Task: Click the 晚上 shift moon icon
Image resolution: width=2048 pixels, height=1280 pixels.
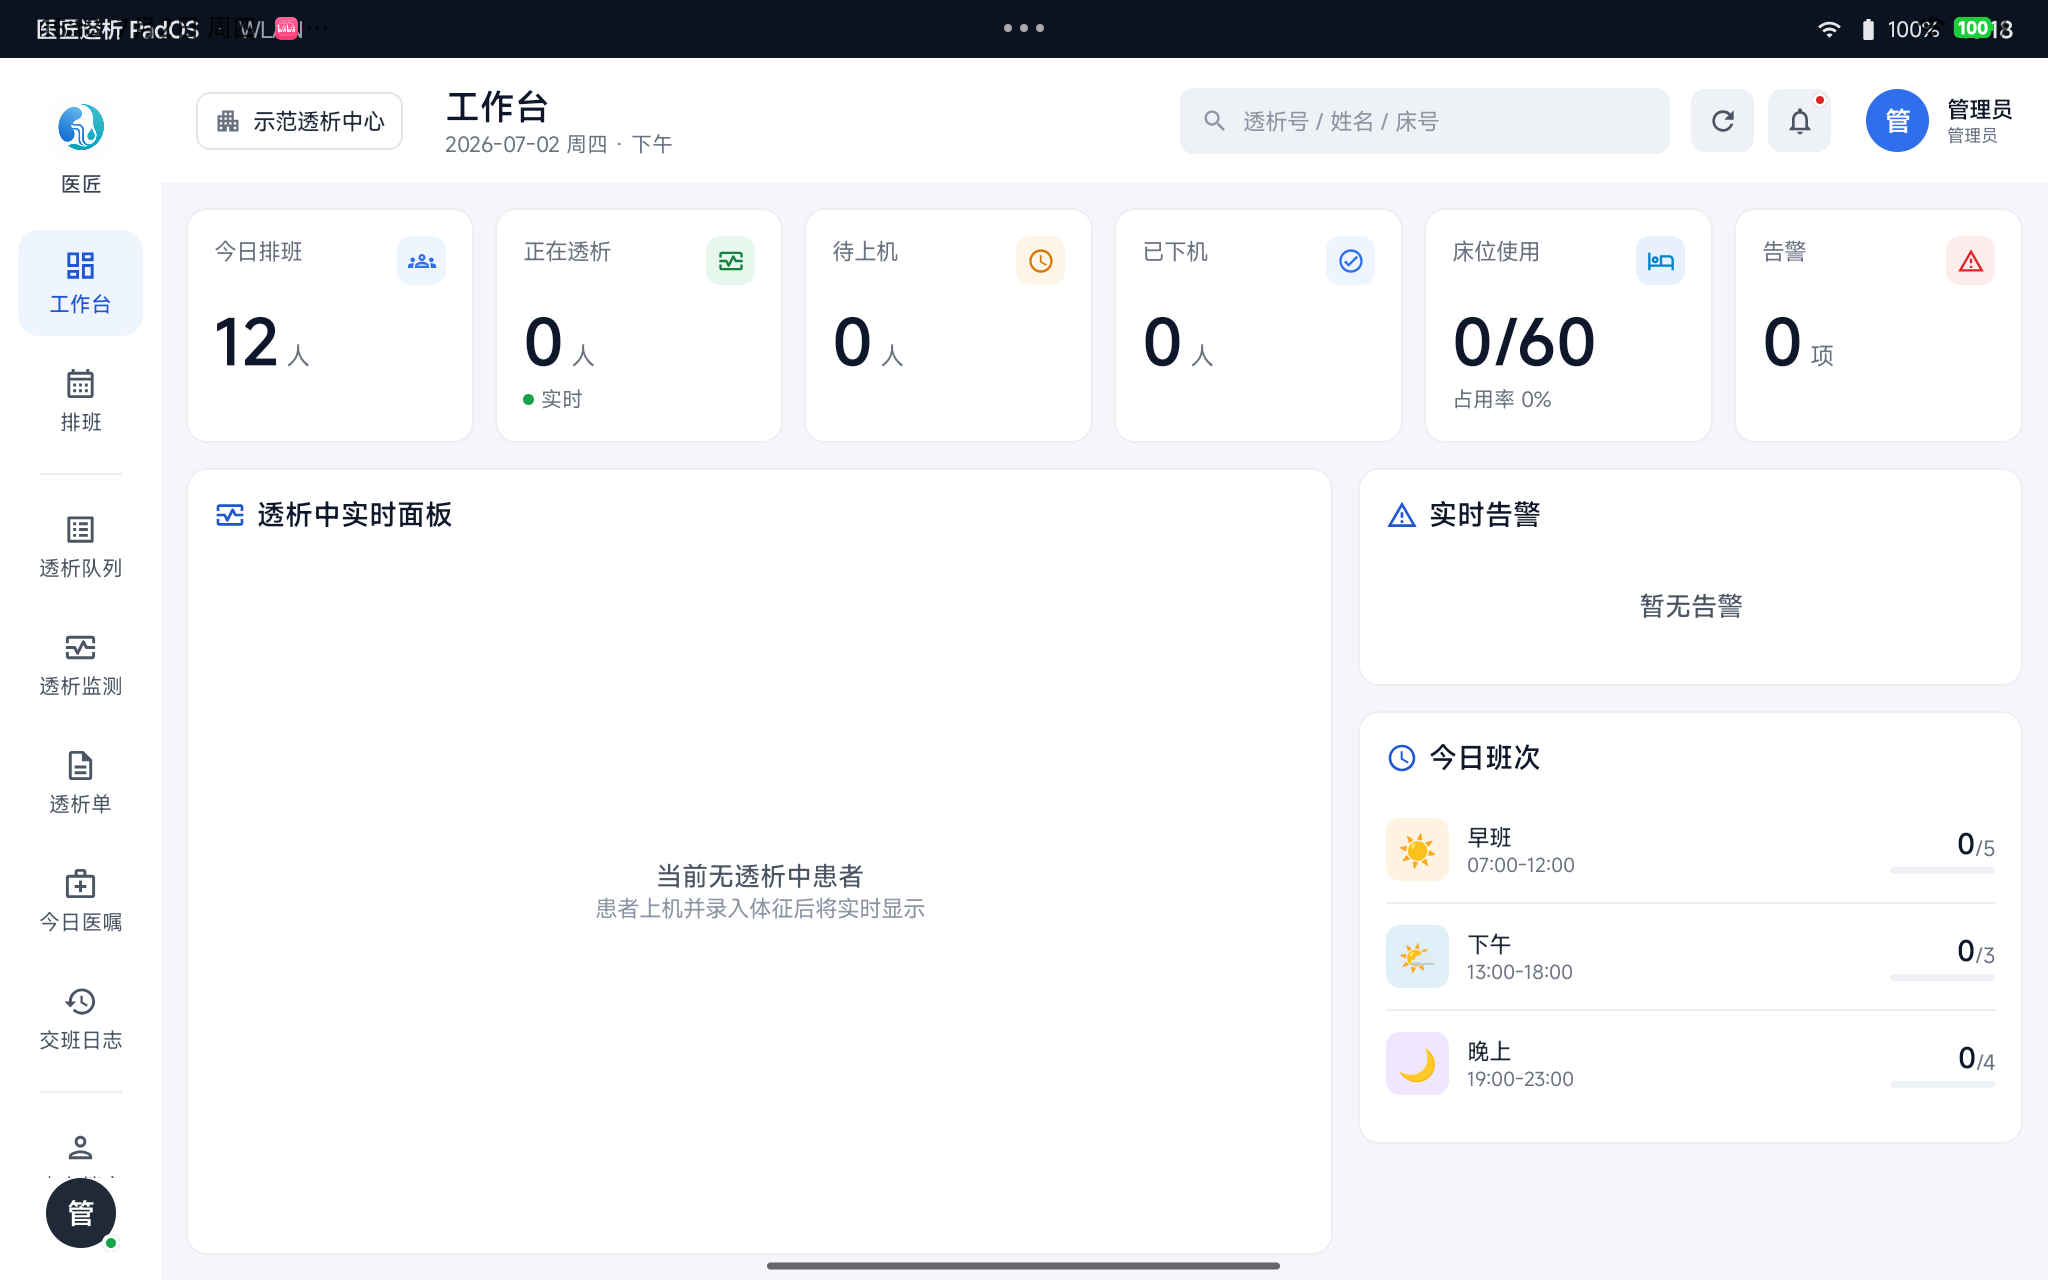Action: pos(1417,1064)
